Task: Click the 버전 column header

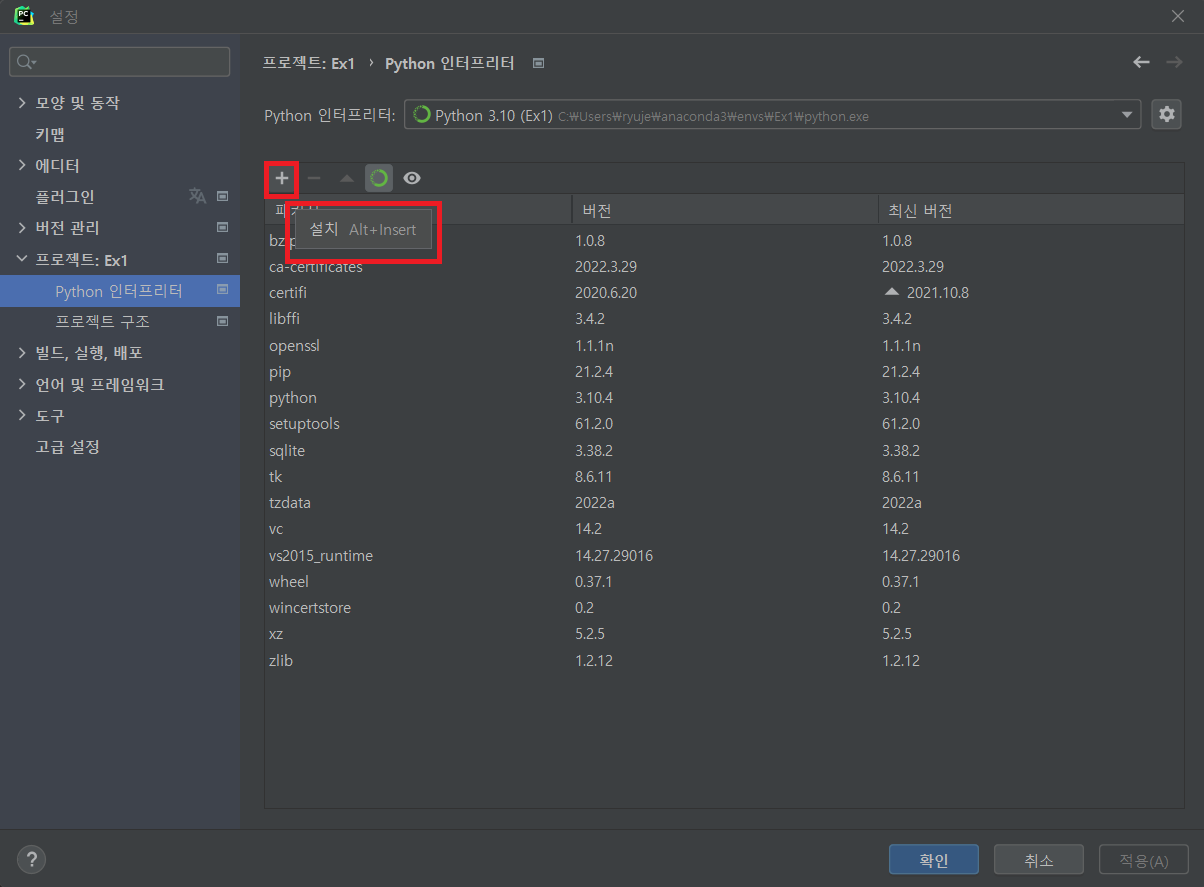Action: [725, 211]
